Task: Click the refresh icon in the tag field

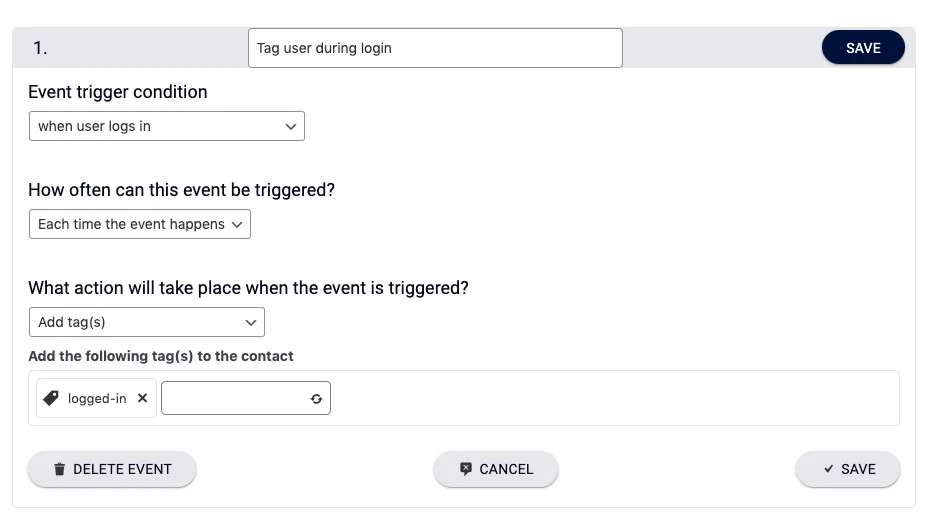Action: [316, 399]
